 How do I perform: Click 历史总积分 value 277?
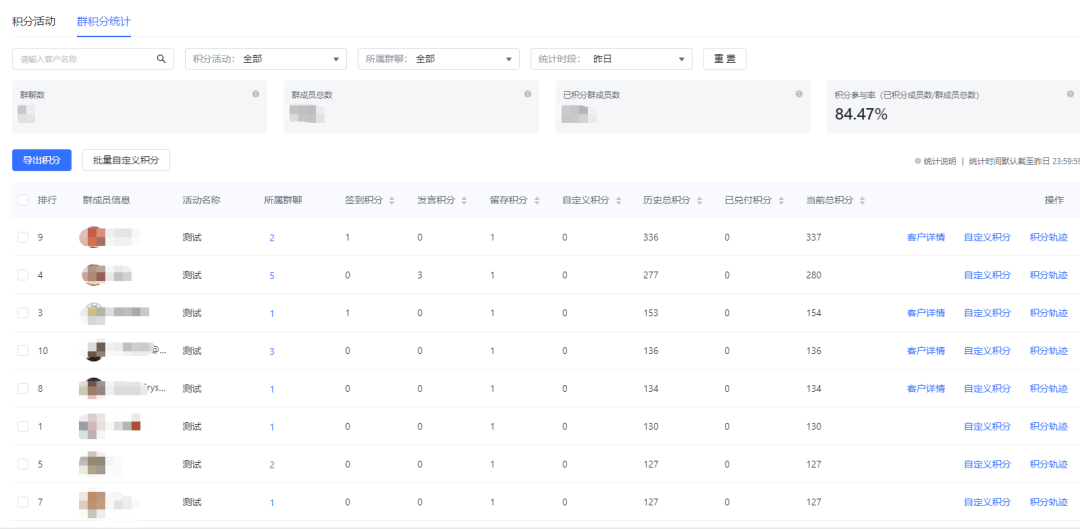point(651,275)
